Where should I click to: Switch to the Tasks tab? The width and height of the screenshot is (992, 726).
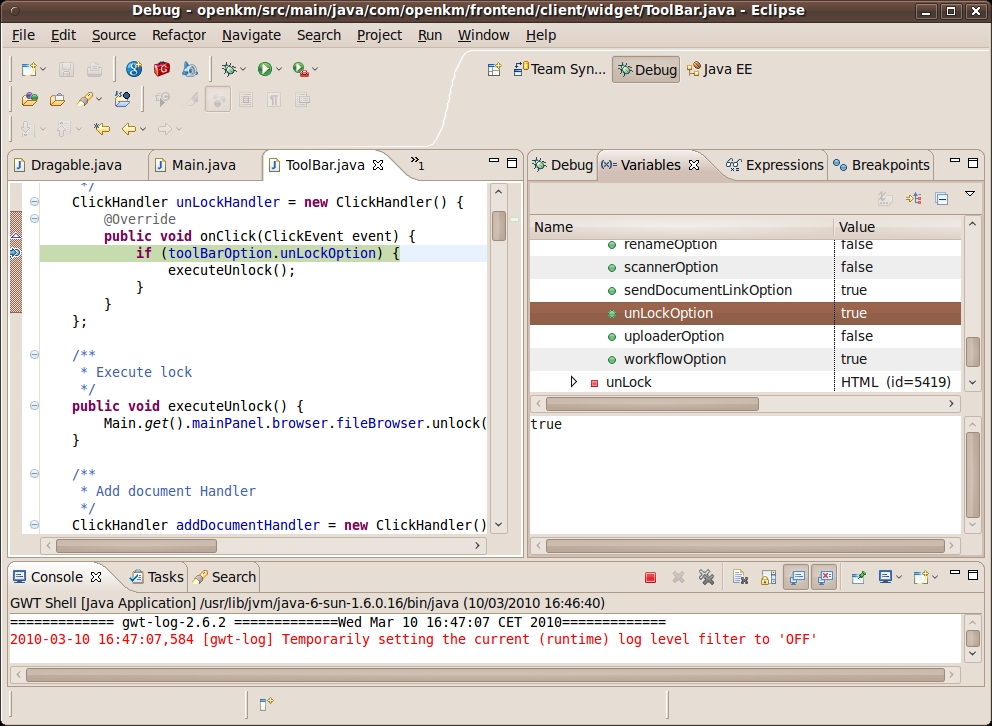pos(156,577)
